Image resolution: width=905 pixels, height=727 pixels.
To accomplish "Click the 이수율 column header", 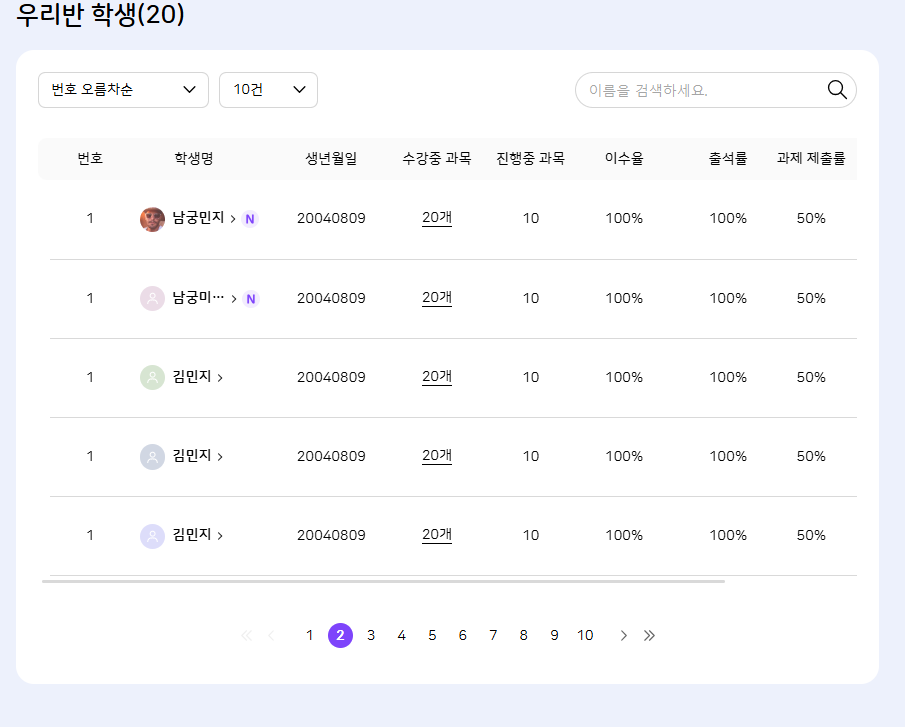I will (x=624, y=158).
